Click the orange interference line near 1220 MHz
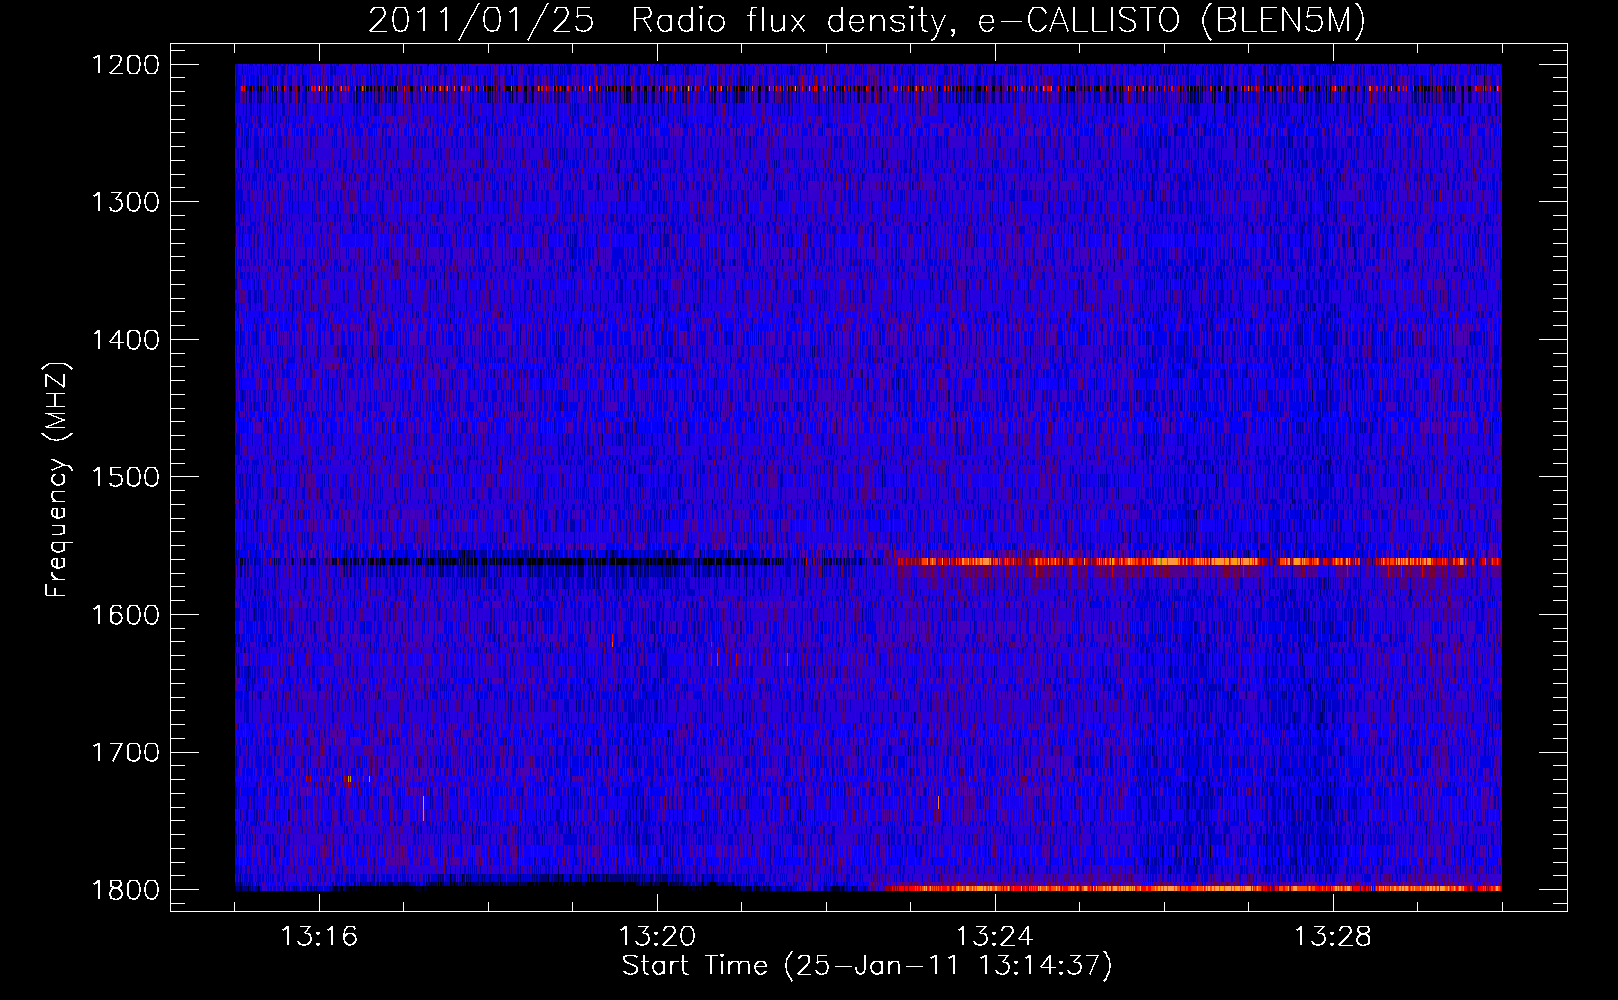 [x=868, y=89]
